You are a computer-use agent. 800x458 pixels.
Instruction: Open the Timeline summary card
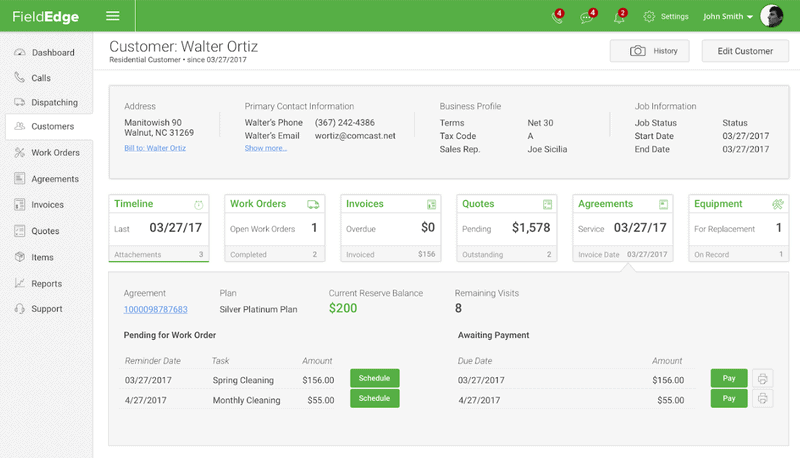(x=159, y=228)
